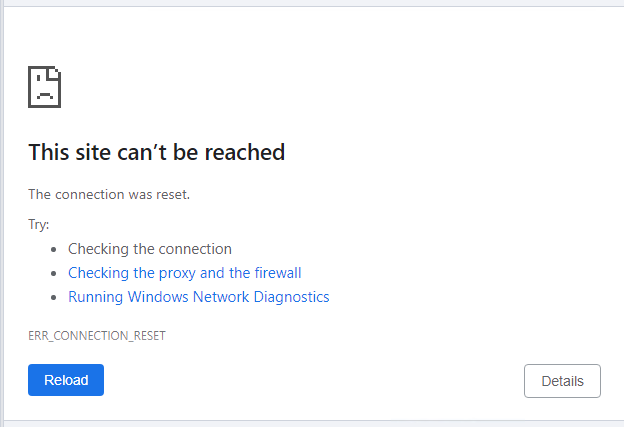Click the 'This site can't be reached' heading
Viewport: 624px width, 427px height.
pos(157,152)
